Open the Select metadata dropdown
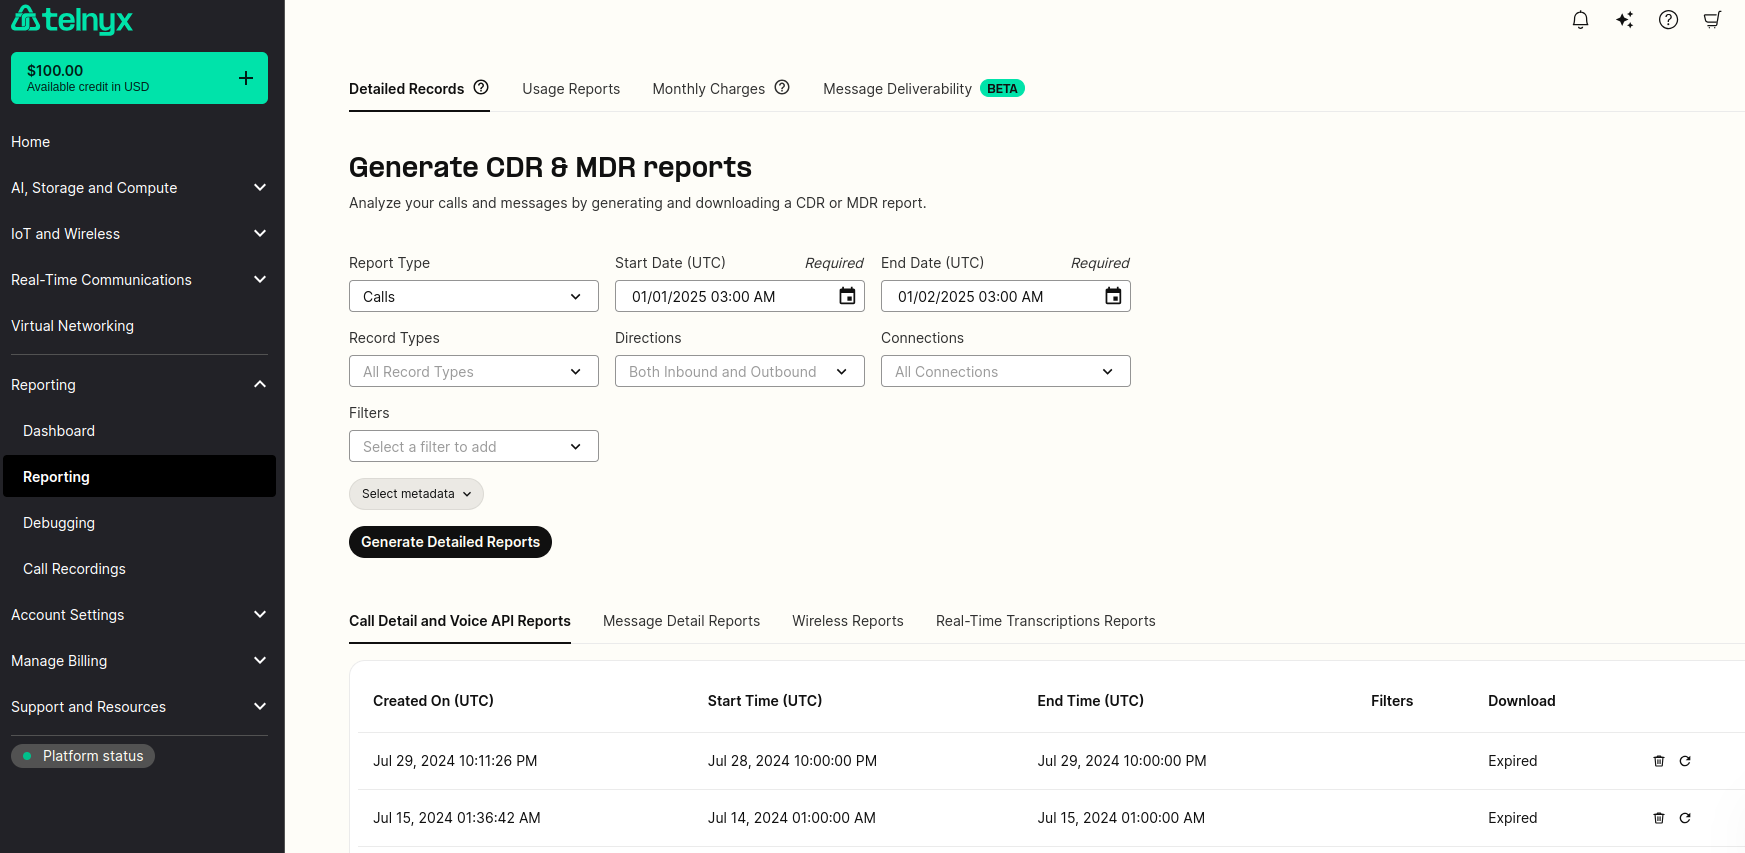1745x853 pixels. coord(416,494)
